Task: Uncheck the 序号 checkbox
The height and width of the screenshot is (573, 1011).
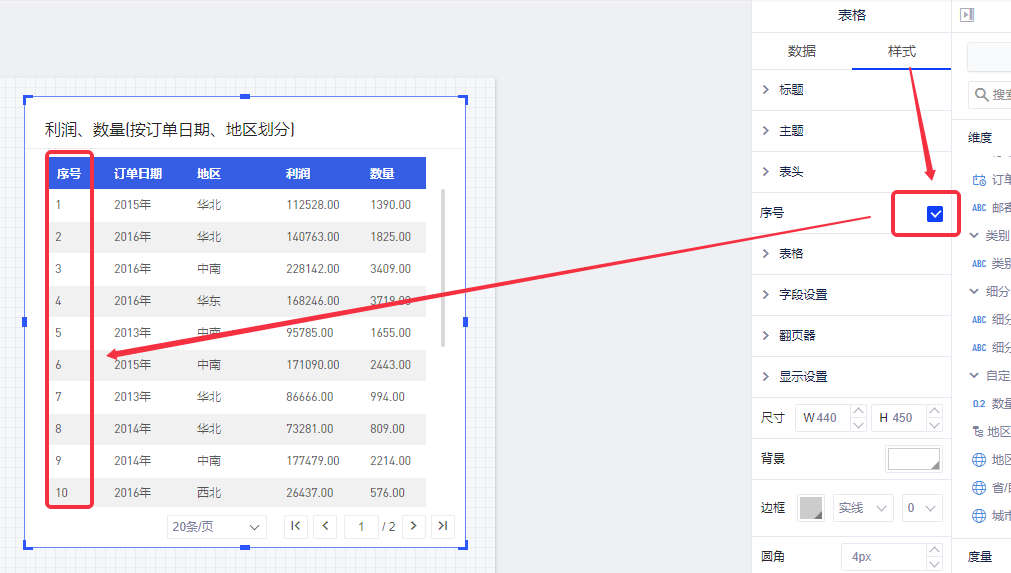Action: (x=935, y=213)
